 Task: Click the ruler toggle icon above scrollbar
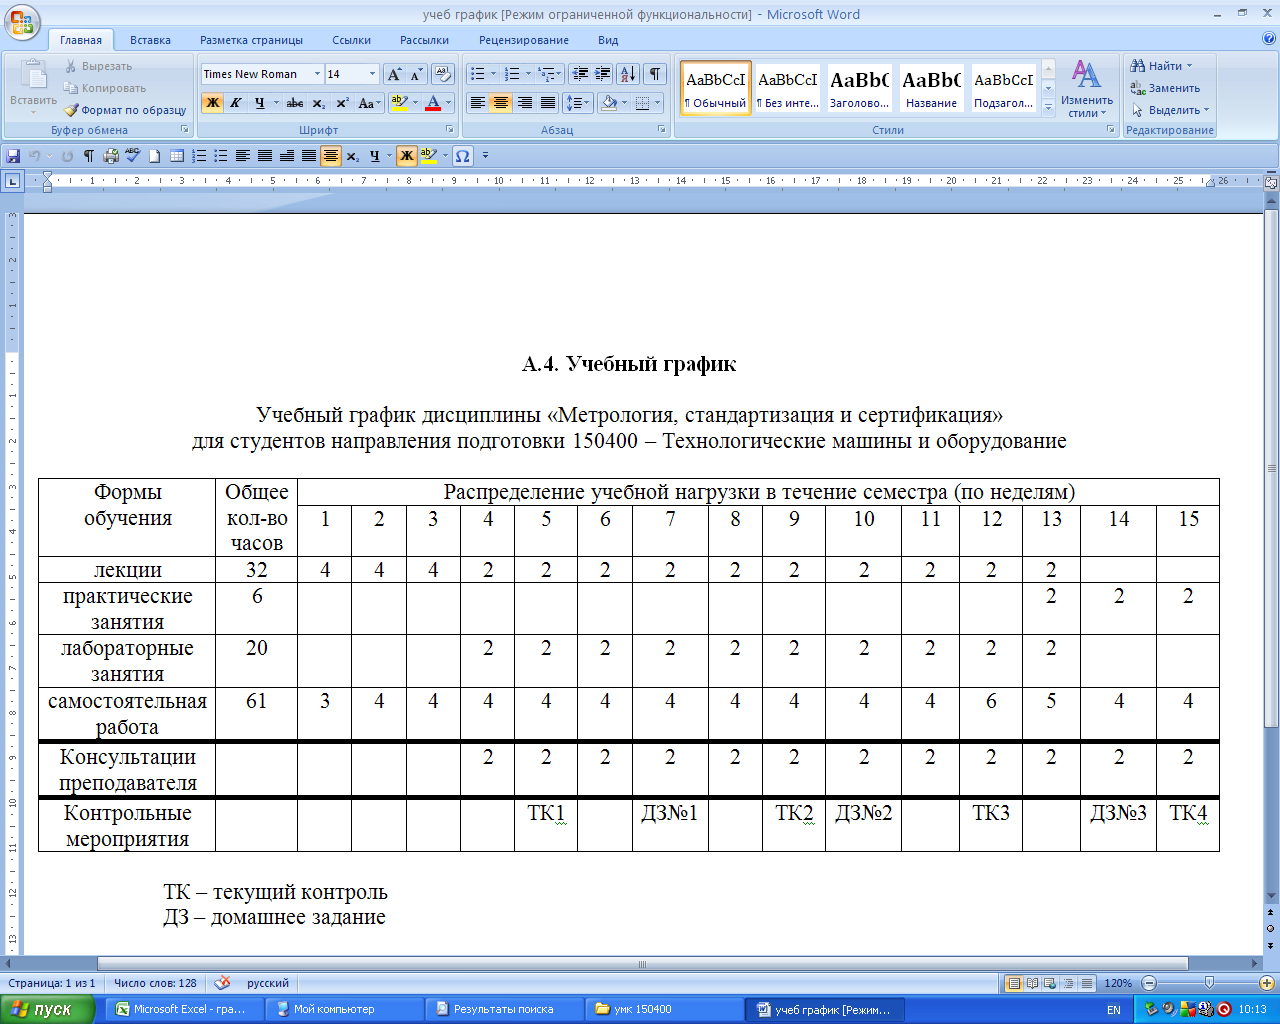(x=1271, y=183)
